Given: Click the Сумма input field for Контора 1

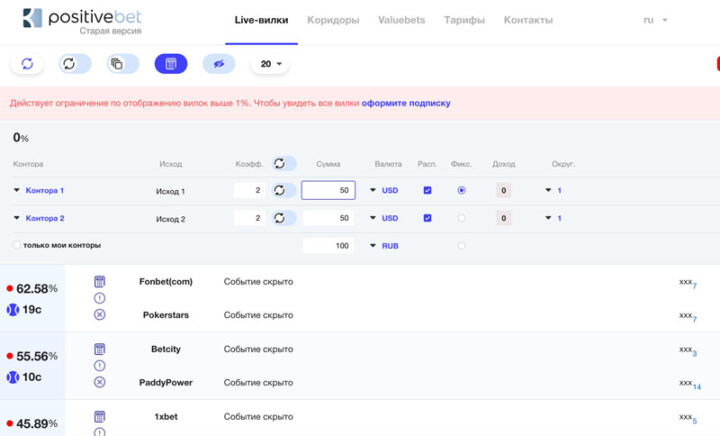Looking at the screenshot, I should (328, 190).
